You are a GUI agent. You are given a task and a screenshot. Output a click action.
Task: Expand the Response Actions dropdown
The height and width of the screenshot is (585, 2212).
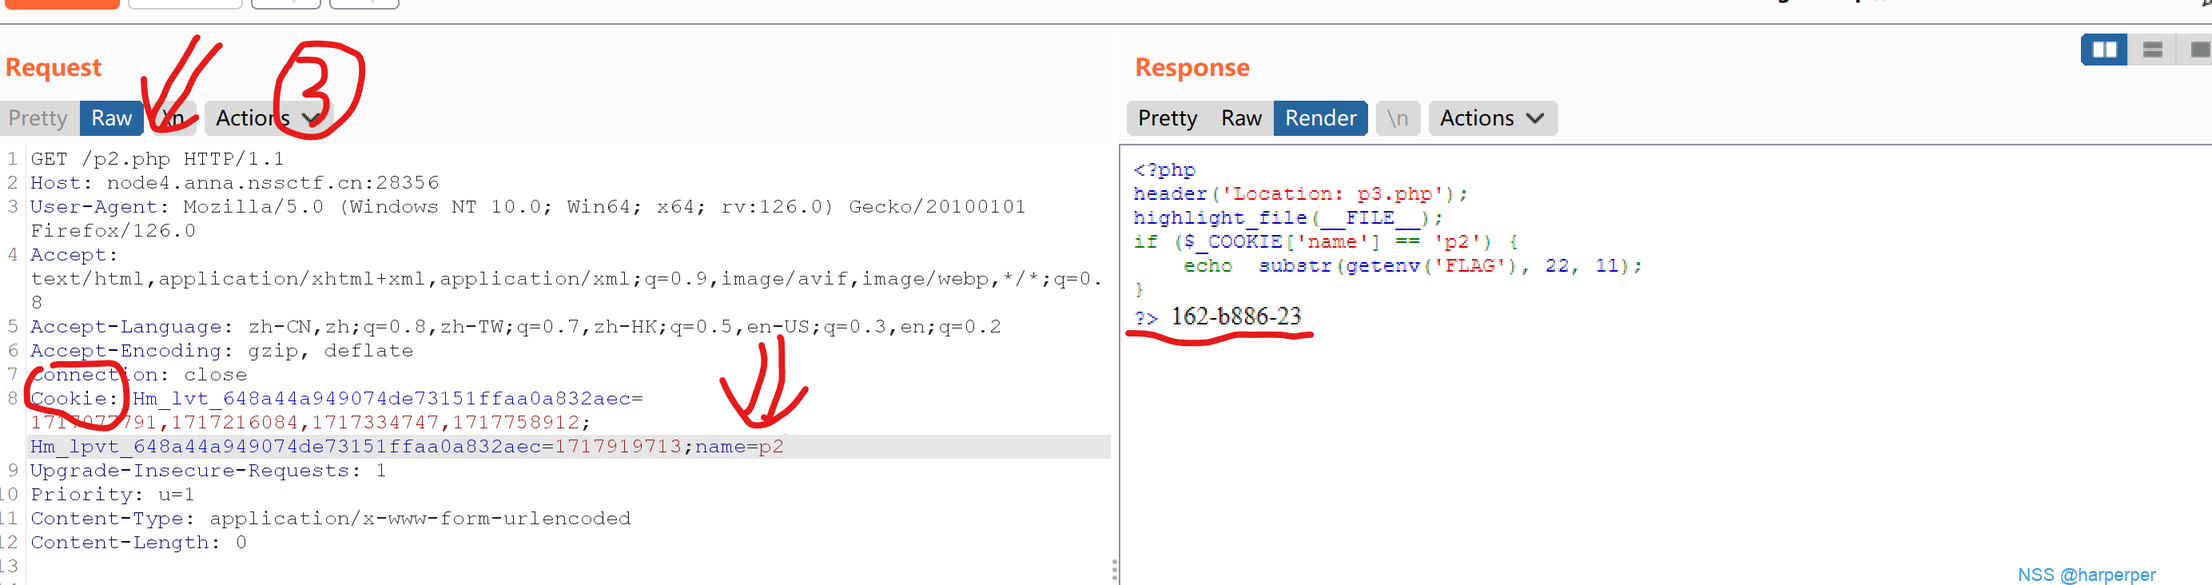click(x=1491, y=118)
